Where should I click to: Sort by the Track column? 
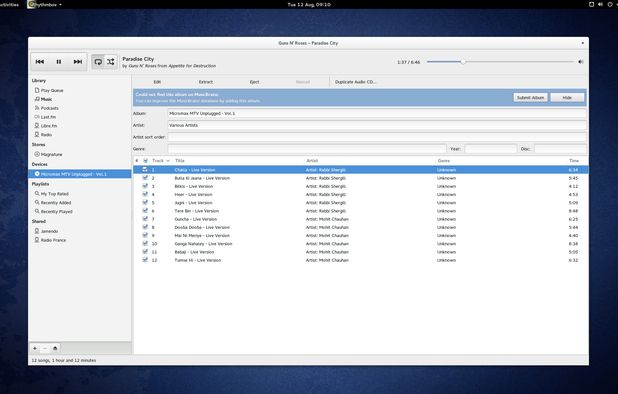[x=161, y=161]
